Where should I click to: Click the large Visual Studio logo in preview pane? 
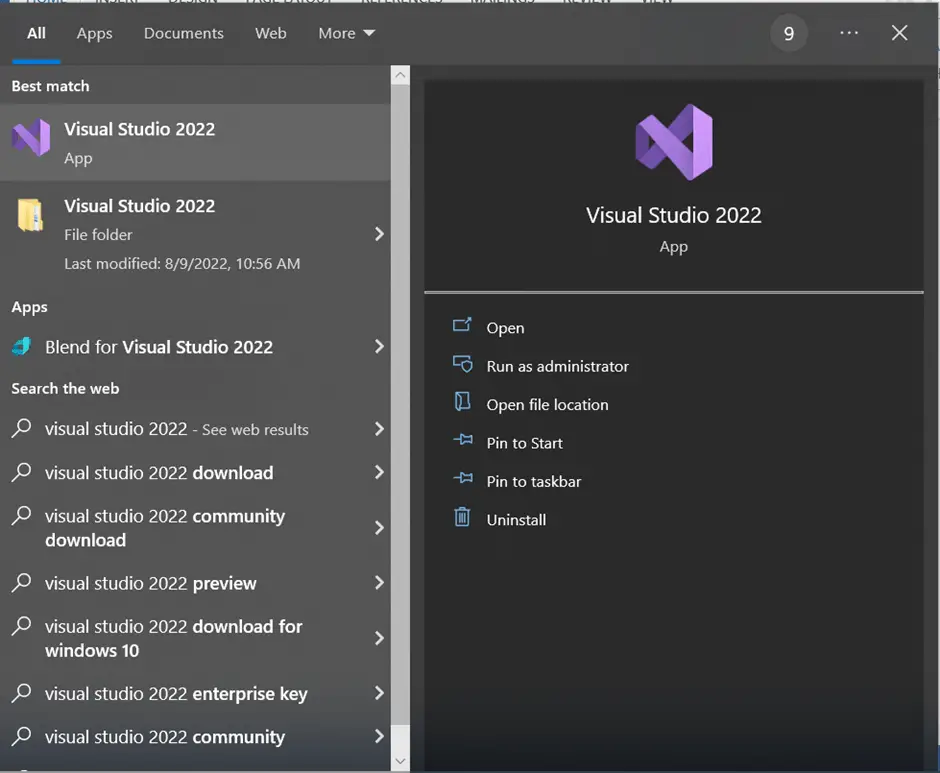(674, 142)
